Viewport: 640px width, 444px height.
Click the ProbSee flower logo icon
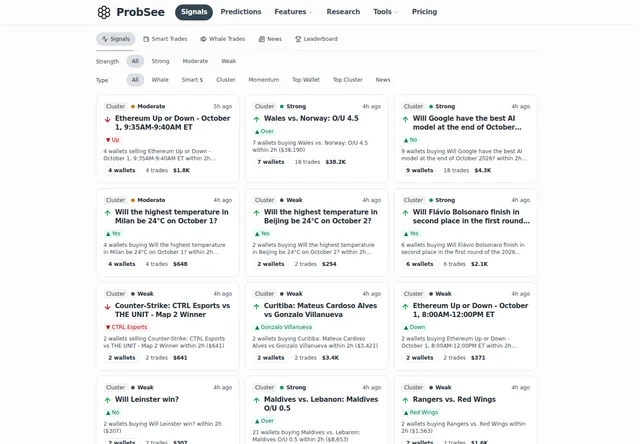click(104, 12)
